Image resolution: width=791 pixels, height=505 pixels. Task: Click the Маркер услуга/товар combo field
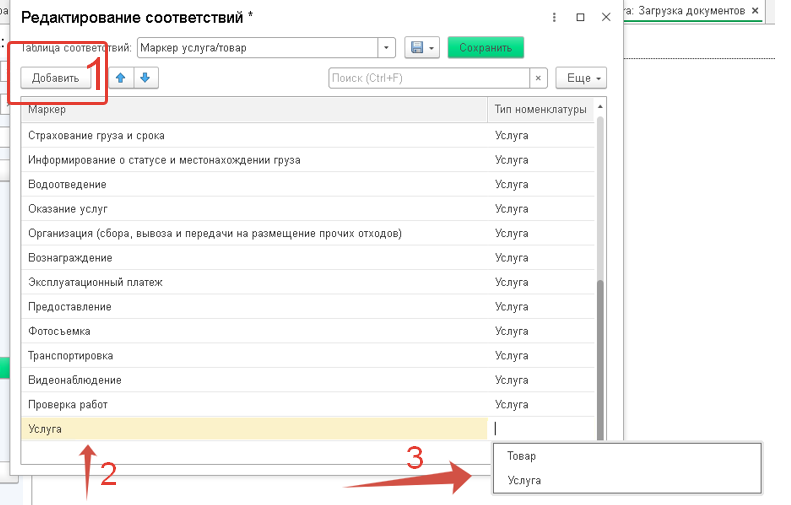pyautogui.click(x=258, y=48)
